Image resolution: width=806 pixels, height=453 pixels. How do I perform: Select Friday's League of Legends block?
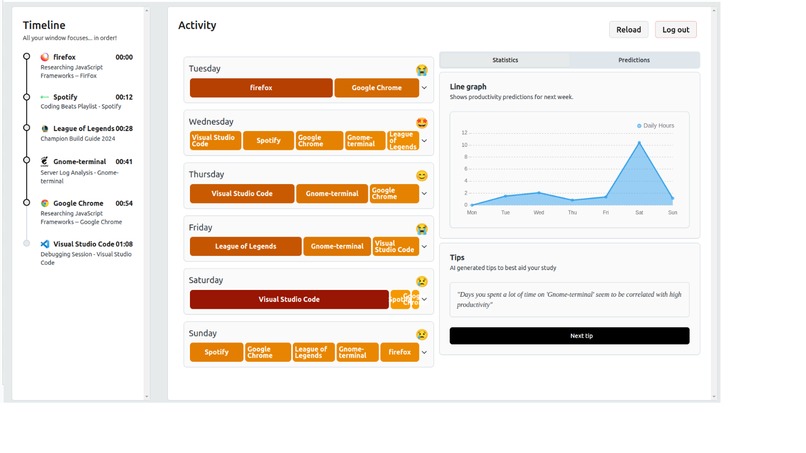tap(246, 247)
